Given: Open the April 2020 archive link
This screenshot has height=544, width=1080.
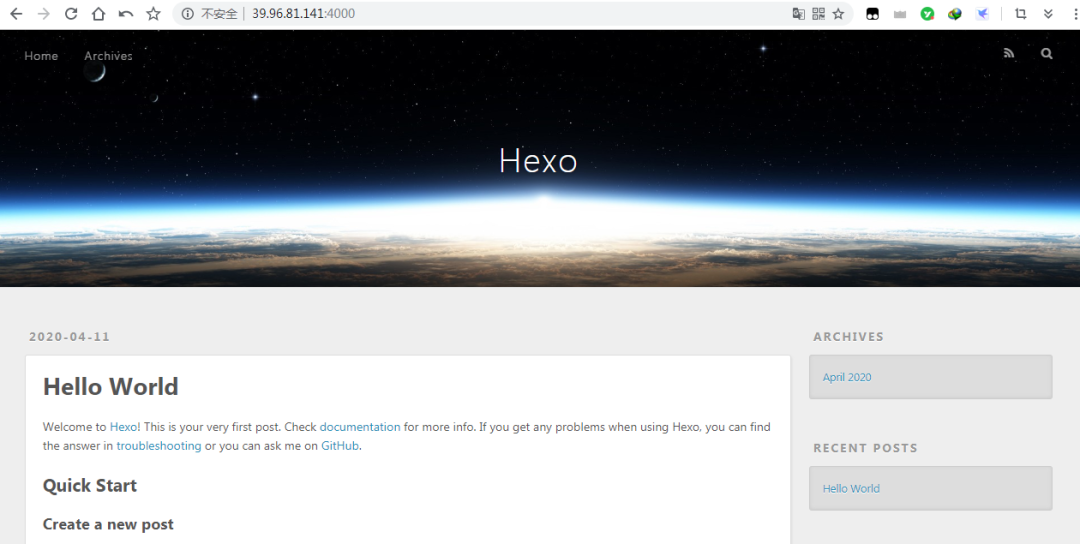Looking at the screenshot, I should [847, 377].
